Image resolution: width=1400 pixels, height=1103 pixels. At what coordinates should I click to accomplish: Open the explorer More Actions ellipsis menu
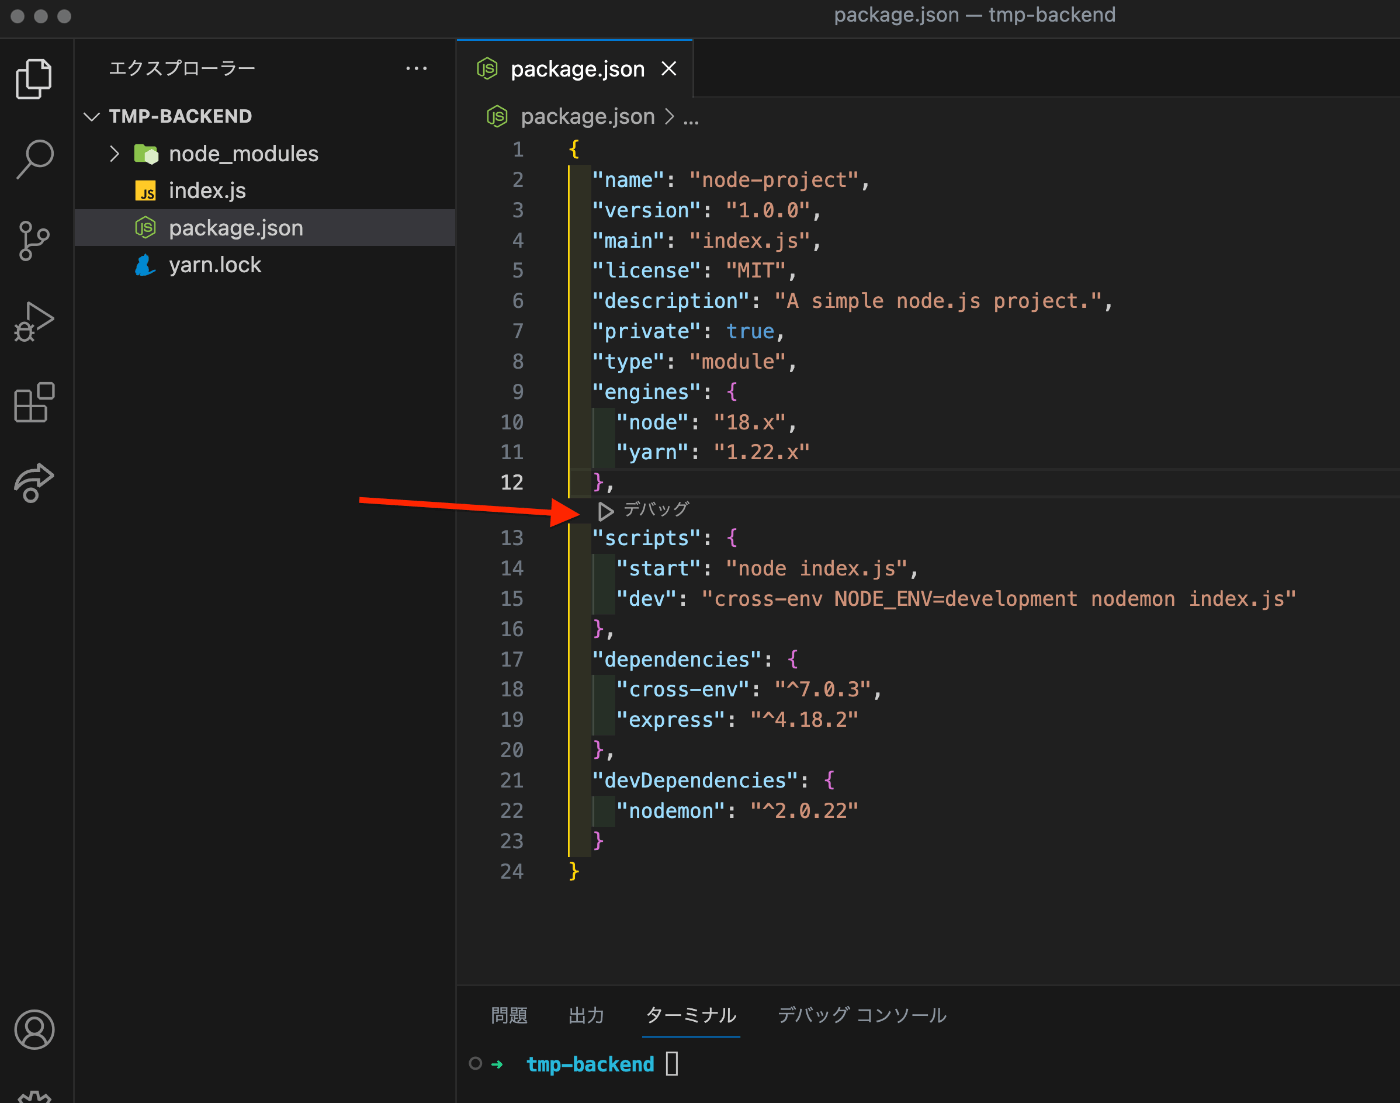click(417, 68)
